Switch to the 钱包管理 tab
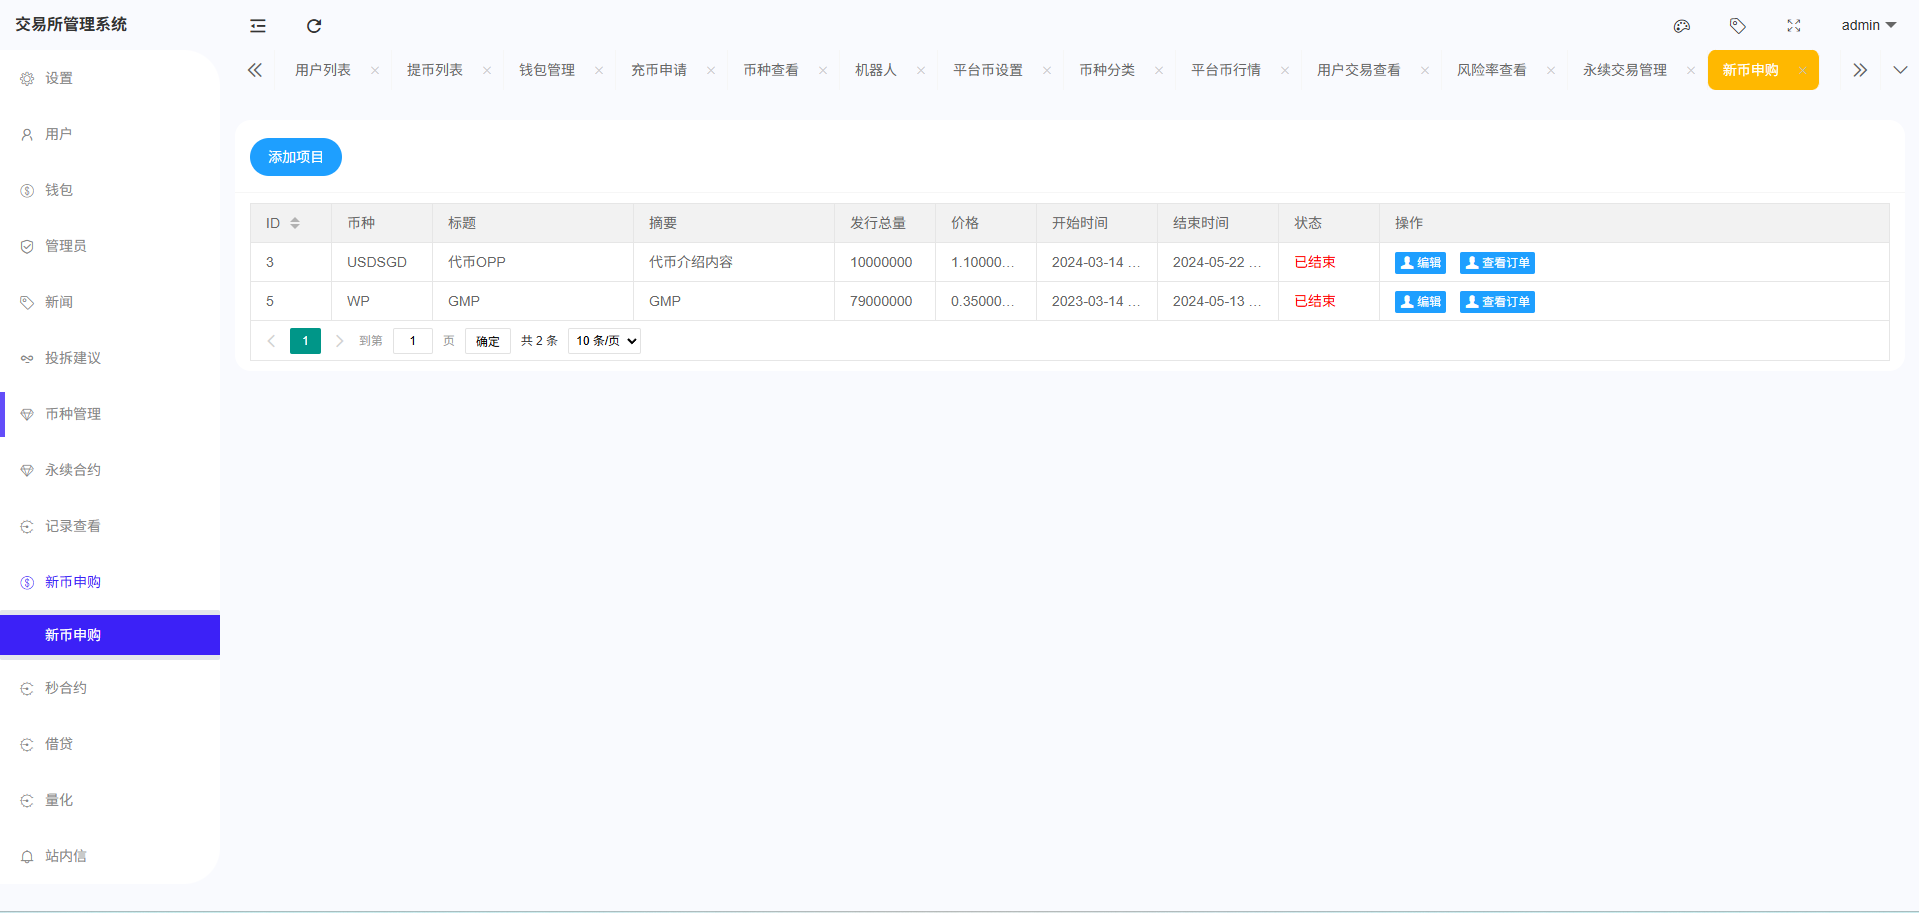 pyautogui.click(x=547, y=70)
